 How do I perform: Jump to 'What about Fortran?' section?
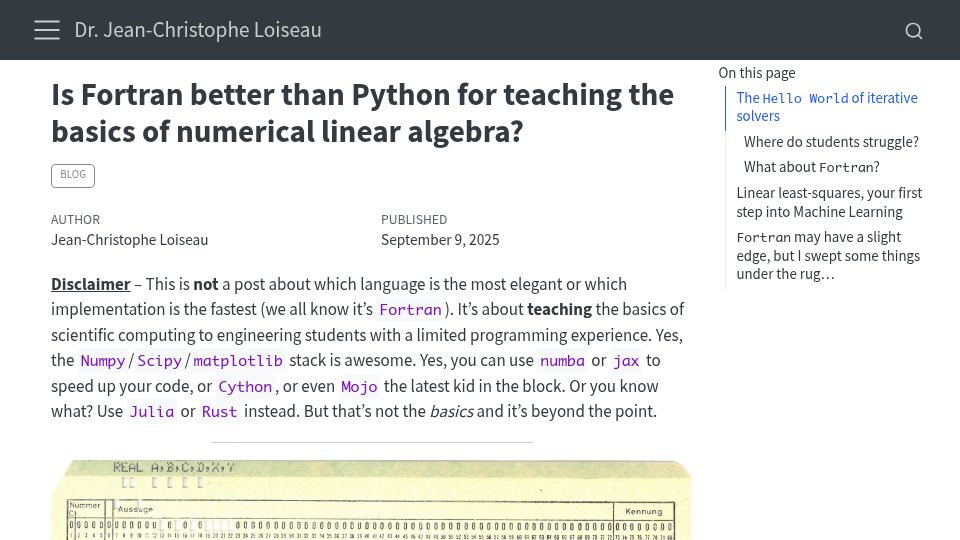click(x=811, y=167)
